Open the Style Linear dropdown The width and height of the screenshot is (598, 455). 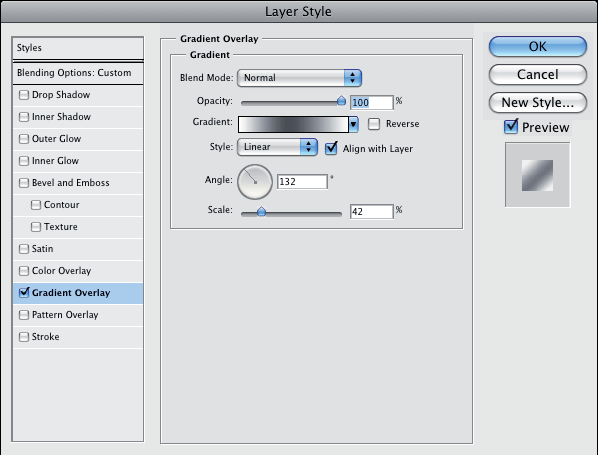pyautogui.click(x=277, y=147)
